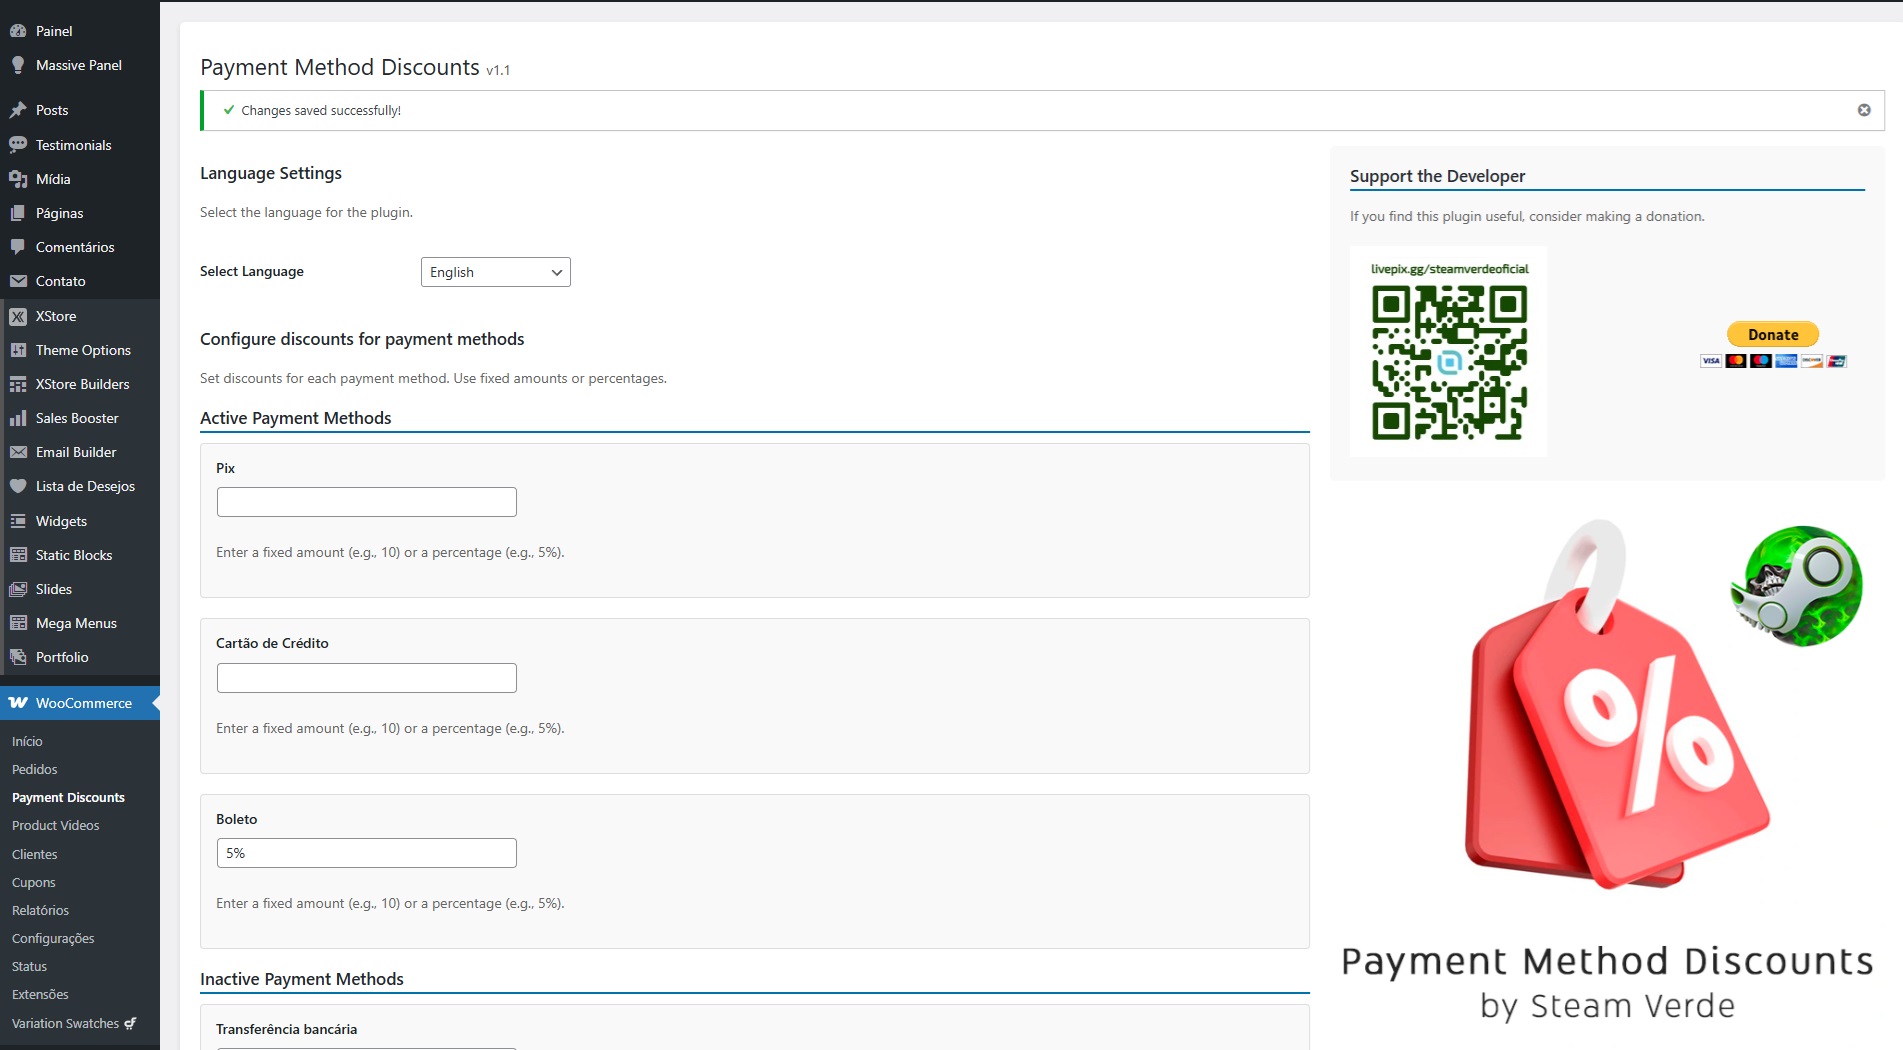This screenshot has height=1050, width=1903.
Task: Click the Pix discount input field
Action: click(367, 502)
